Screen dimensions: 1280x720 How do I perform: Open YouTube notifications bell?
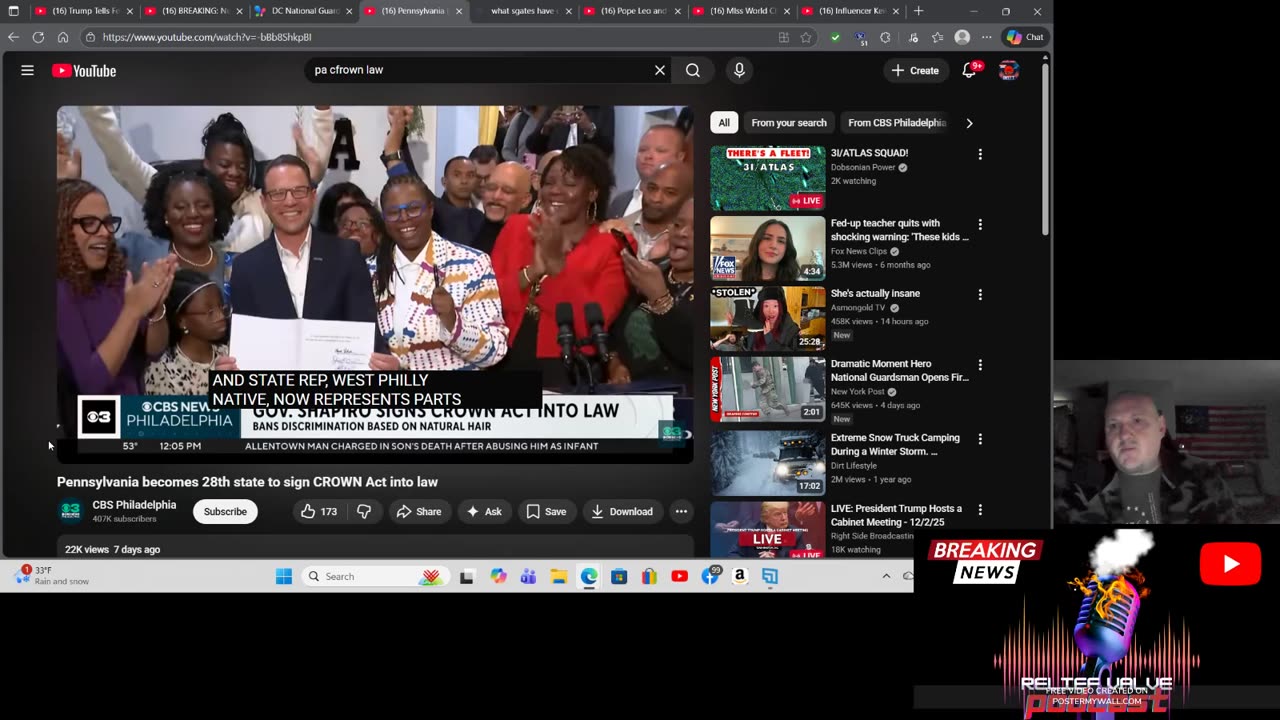pos(969,70)
